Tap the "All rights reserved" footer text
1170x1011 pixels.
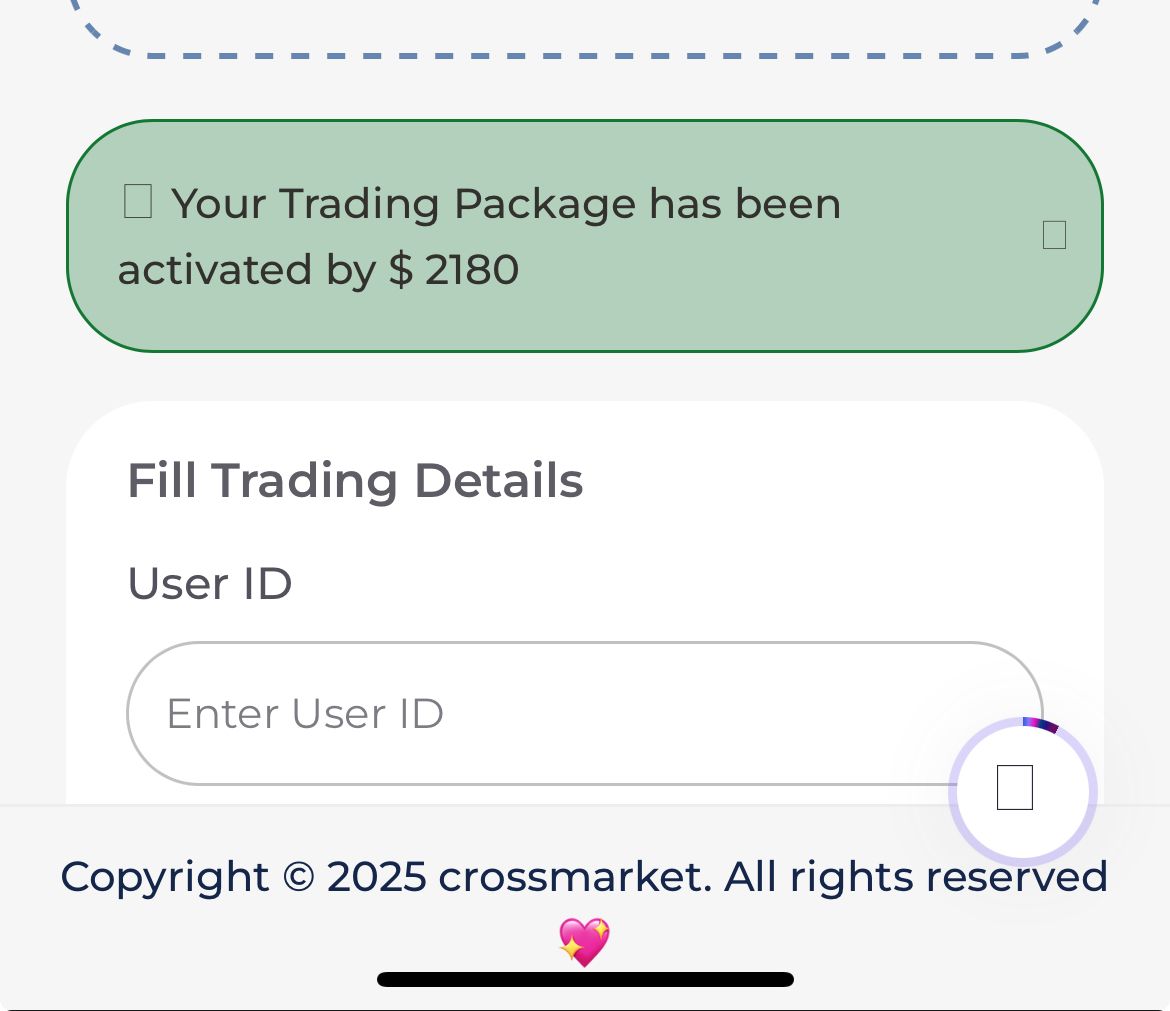point(916,877)
